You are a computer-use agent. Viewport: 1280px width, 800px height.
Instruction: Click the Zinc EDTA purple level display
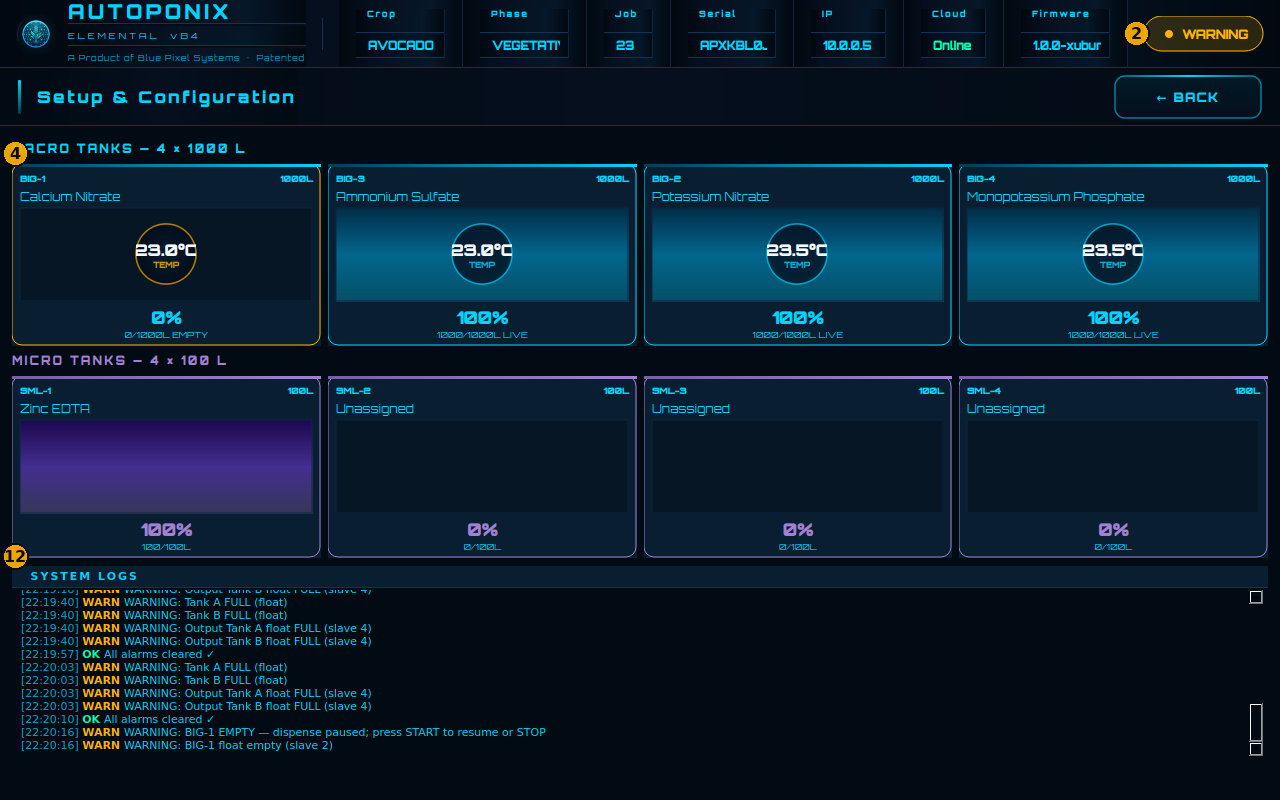point(166,467)
